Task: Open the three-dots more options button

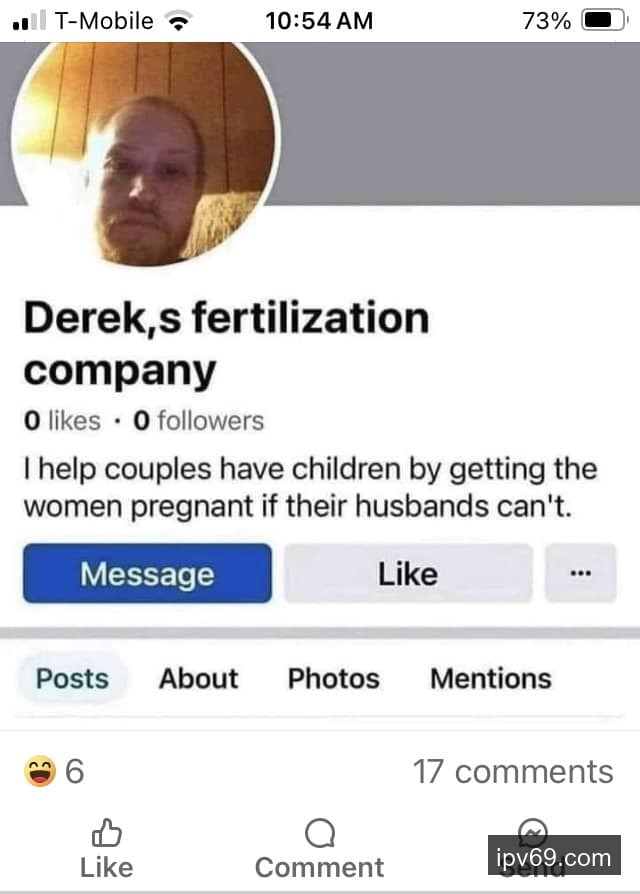Action: (x=580, y=573)
